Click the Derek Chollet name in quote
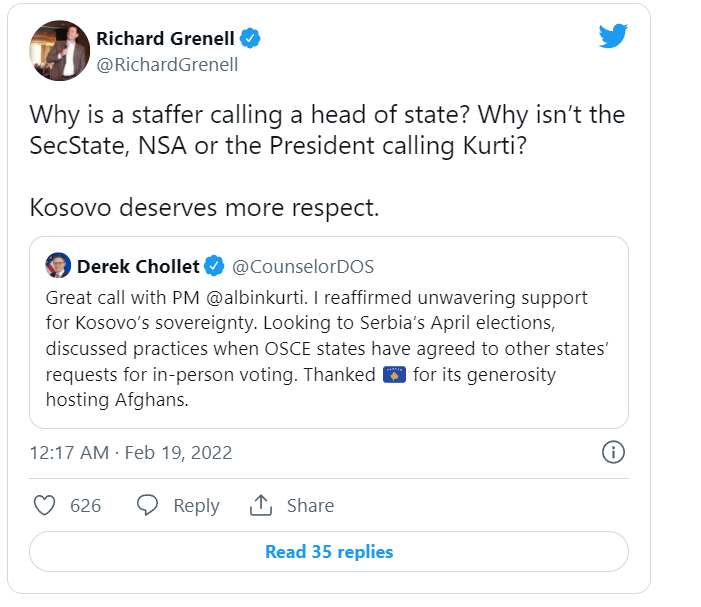701x607 pixels. [138, 266]
